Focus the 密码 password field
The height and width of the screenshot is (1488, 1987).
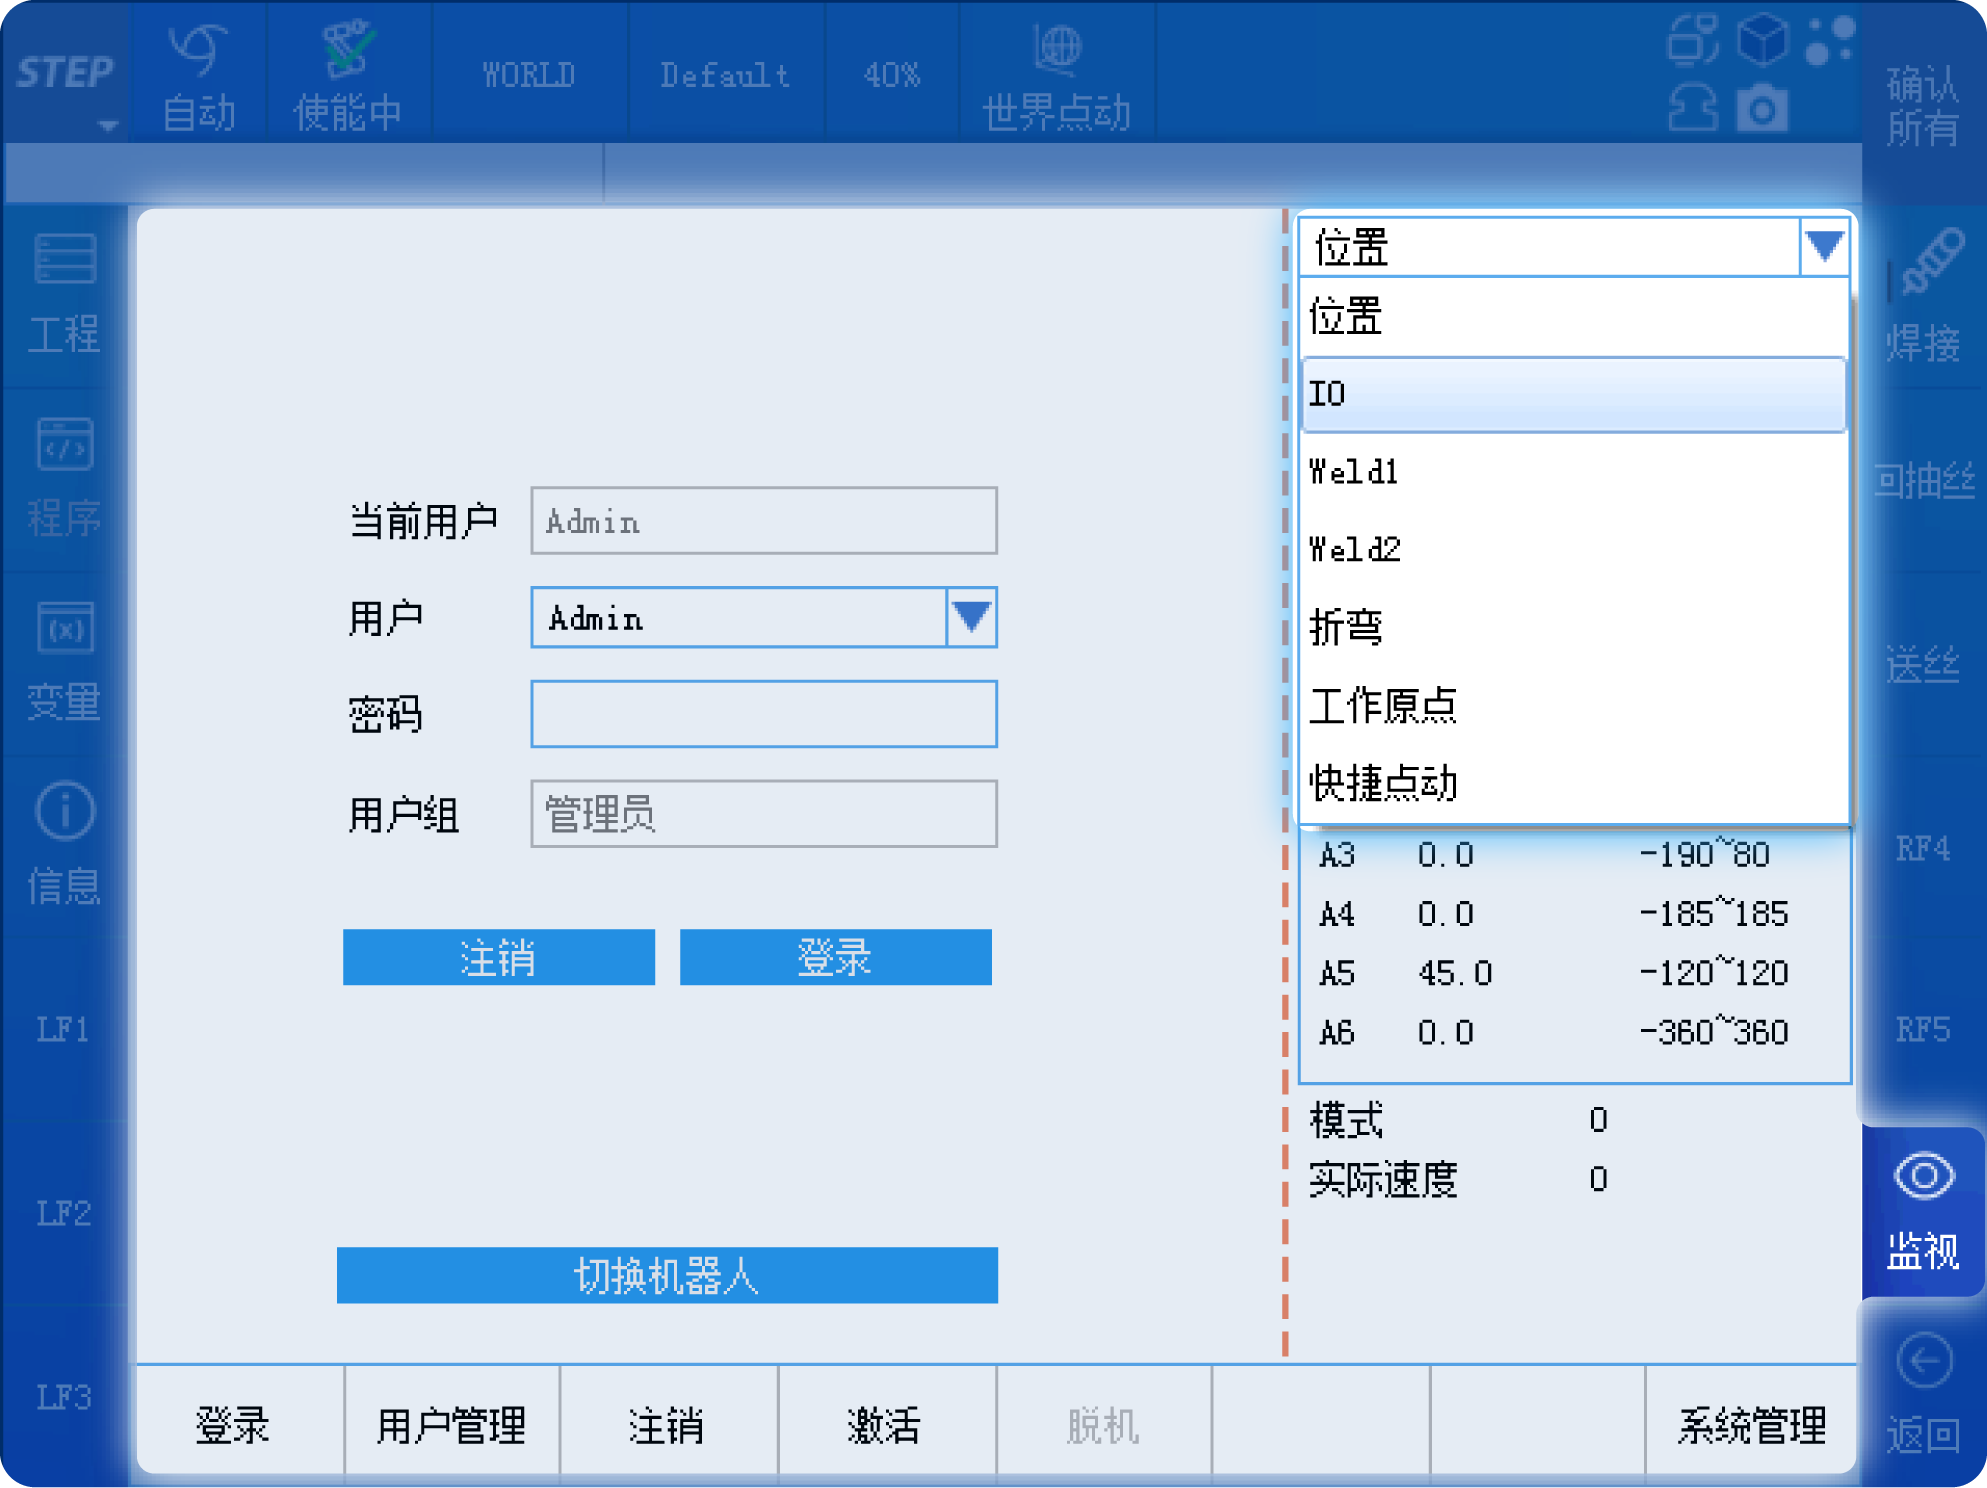(x=764, y=714)
